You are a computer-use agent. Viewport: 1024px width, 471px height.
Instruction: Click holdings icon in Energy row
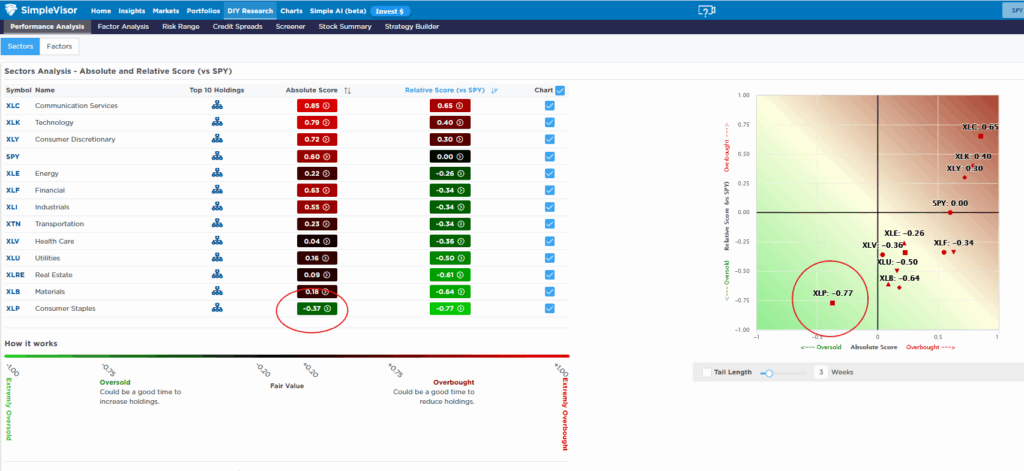217,173
